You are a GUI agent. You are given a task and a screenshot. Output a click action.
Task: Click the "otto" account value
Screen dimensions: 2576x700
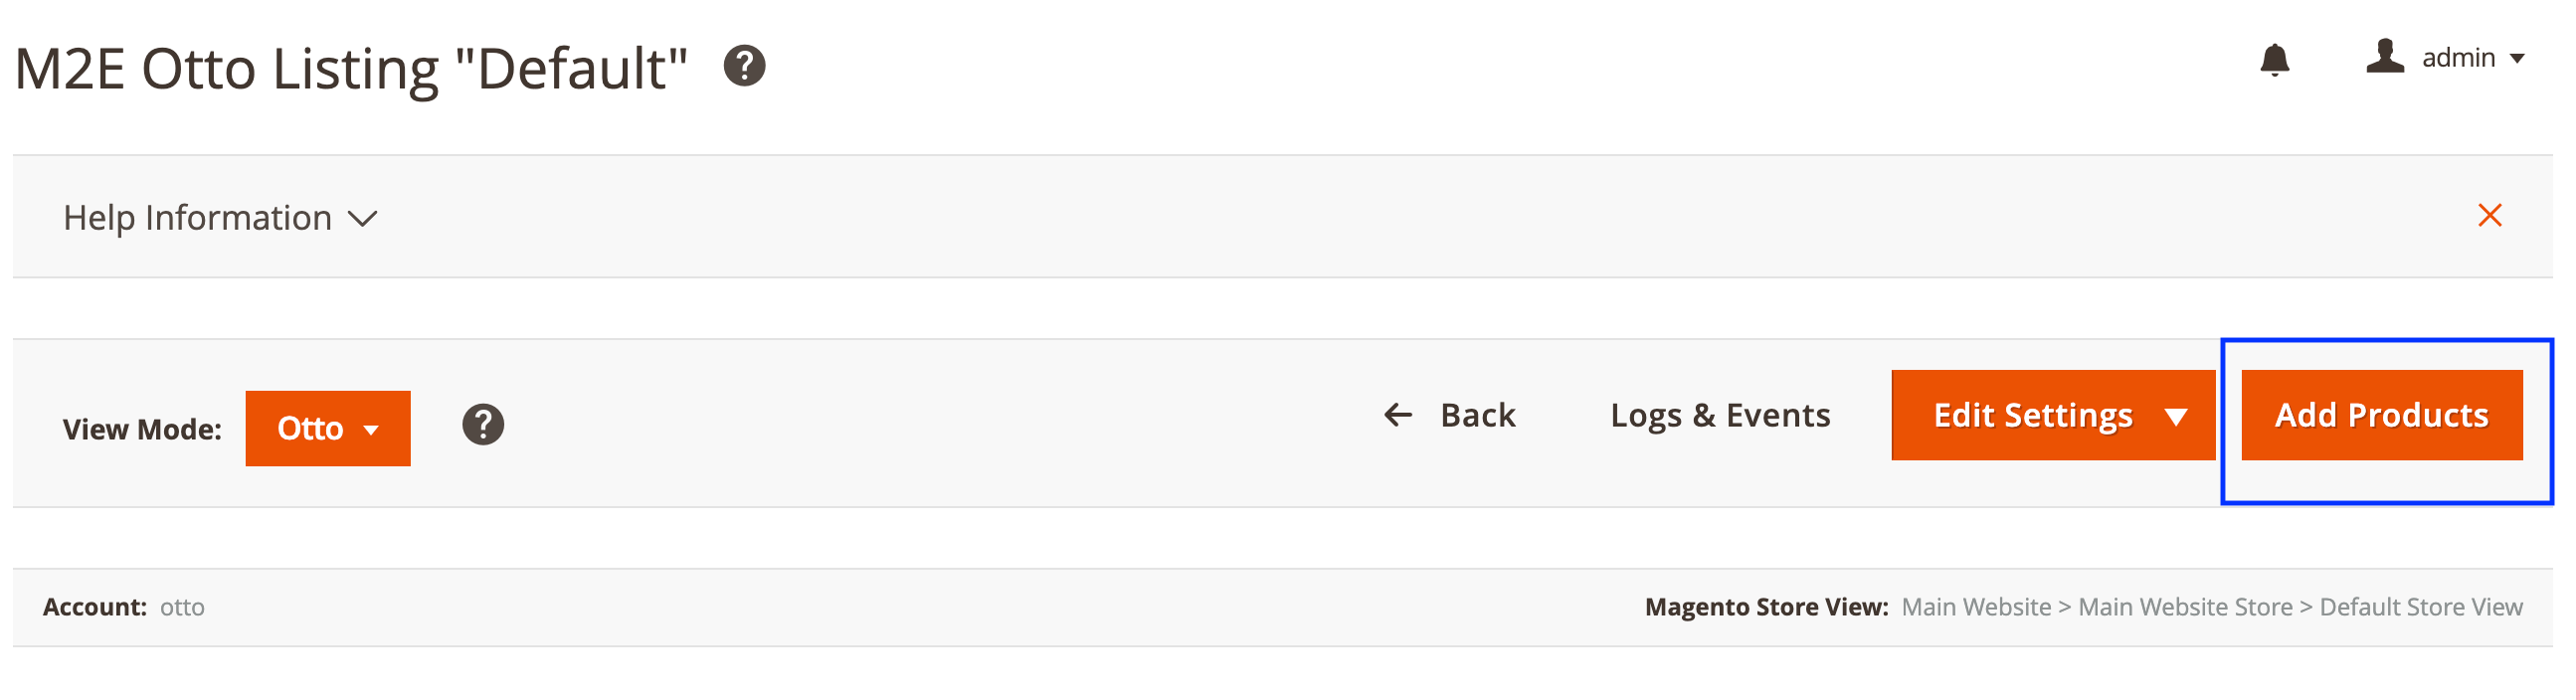tap(182, 607)
